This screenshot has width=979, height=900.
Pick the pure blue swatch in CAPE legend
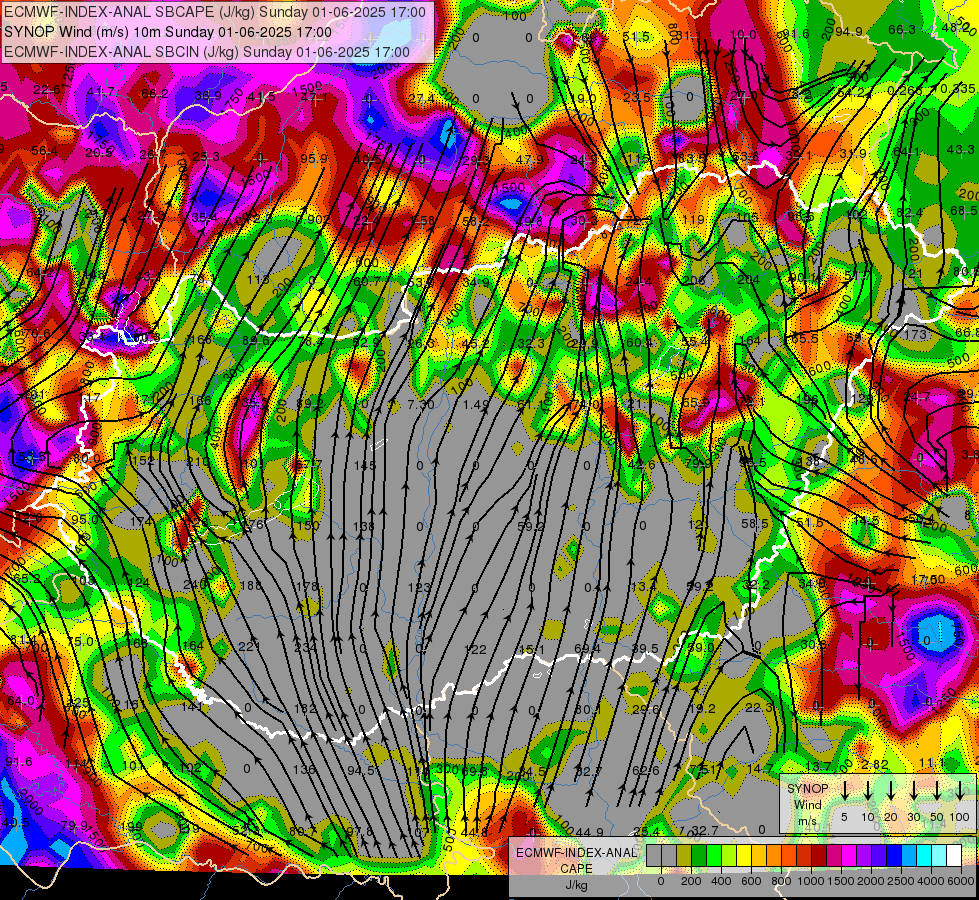click(893, 856)
